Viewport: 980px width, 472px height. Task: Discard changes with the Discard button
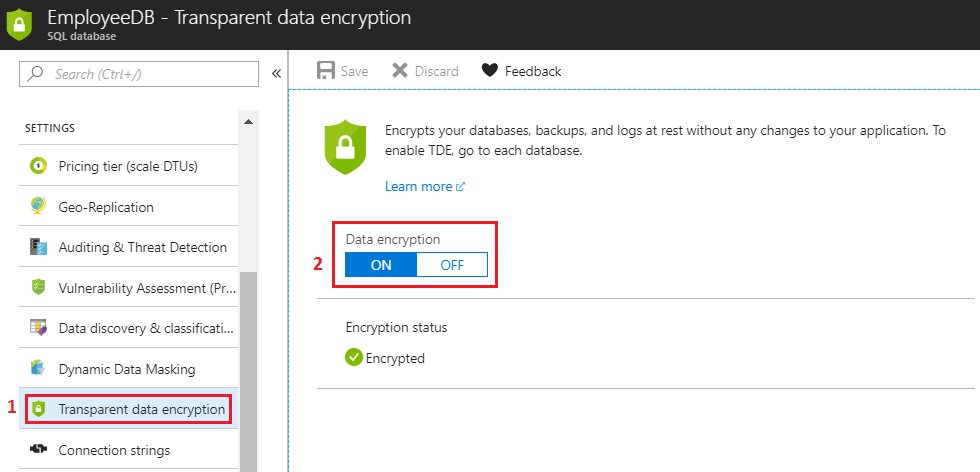[x=425, y=71]
